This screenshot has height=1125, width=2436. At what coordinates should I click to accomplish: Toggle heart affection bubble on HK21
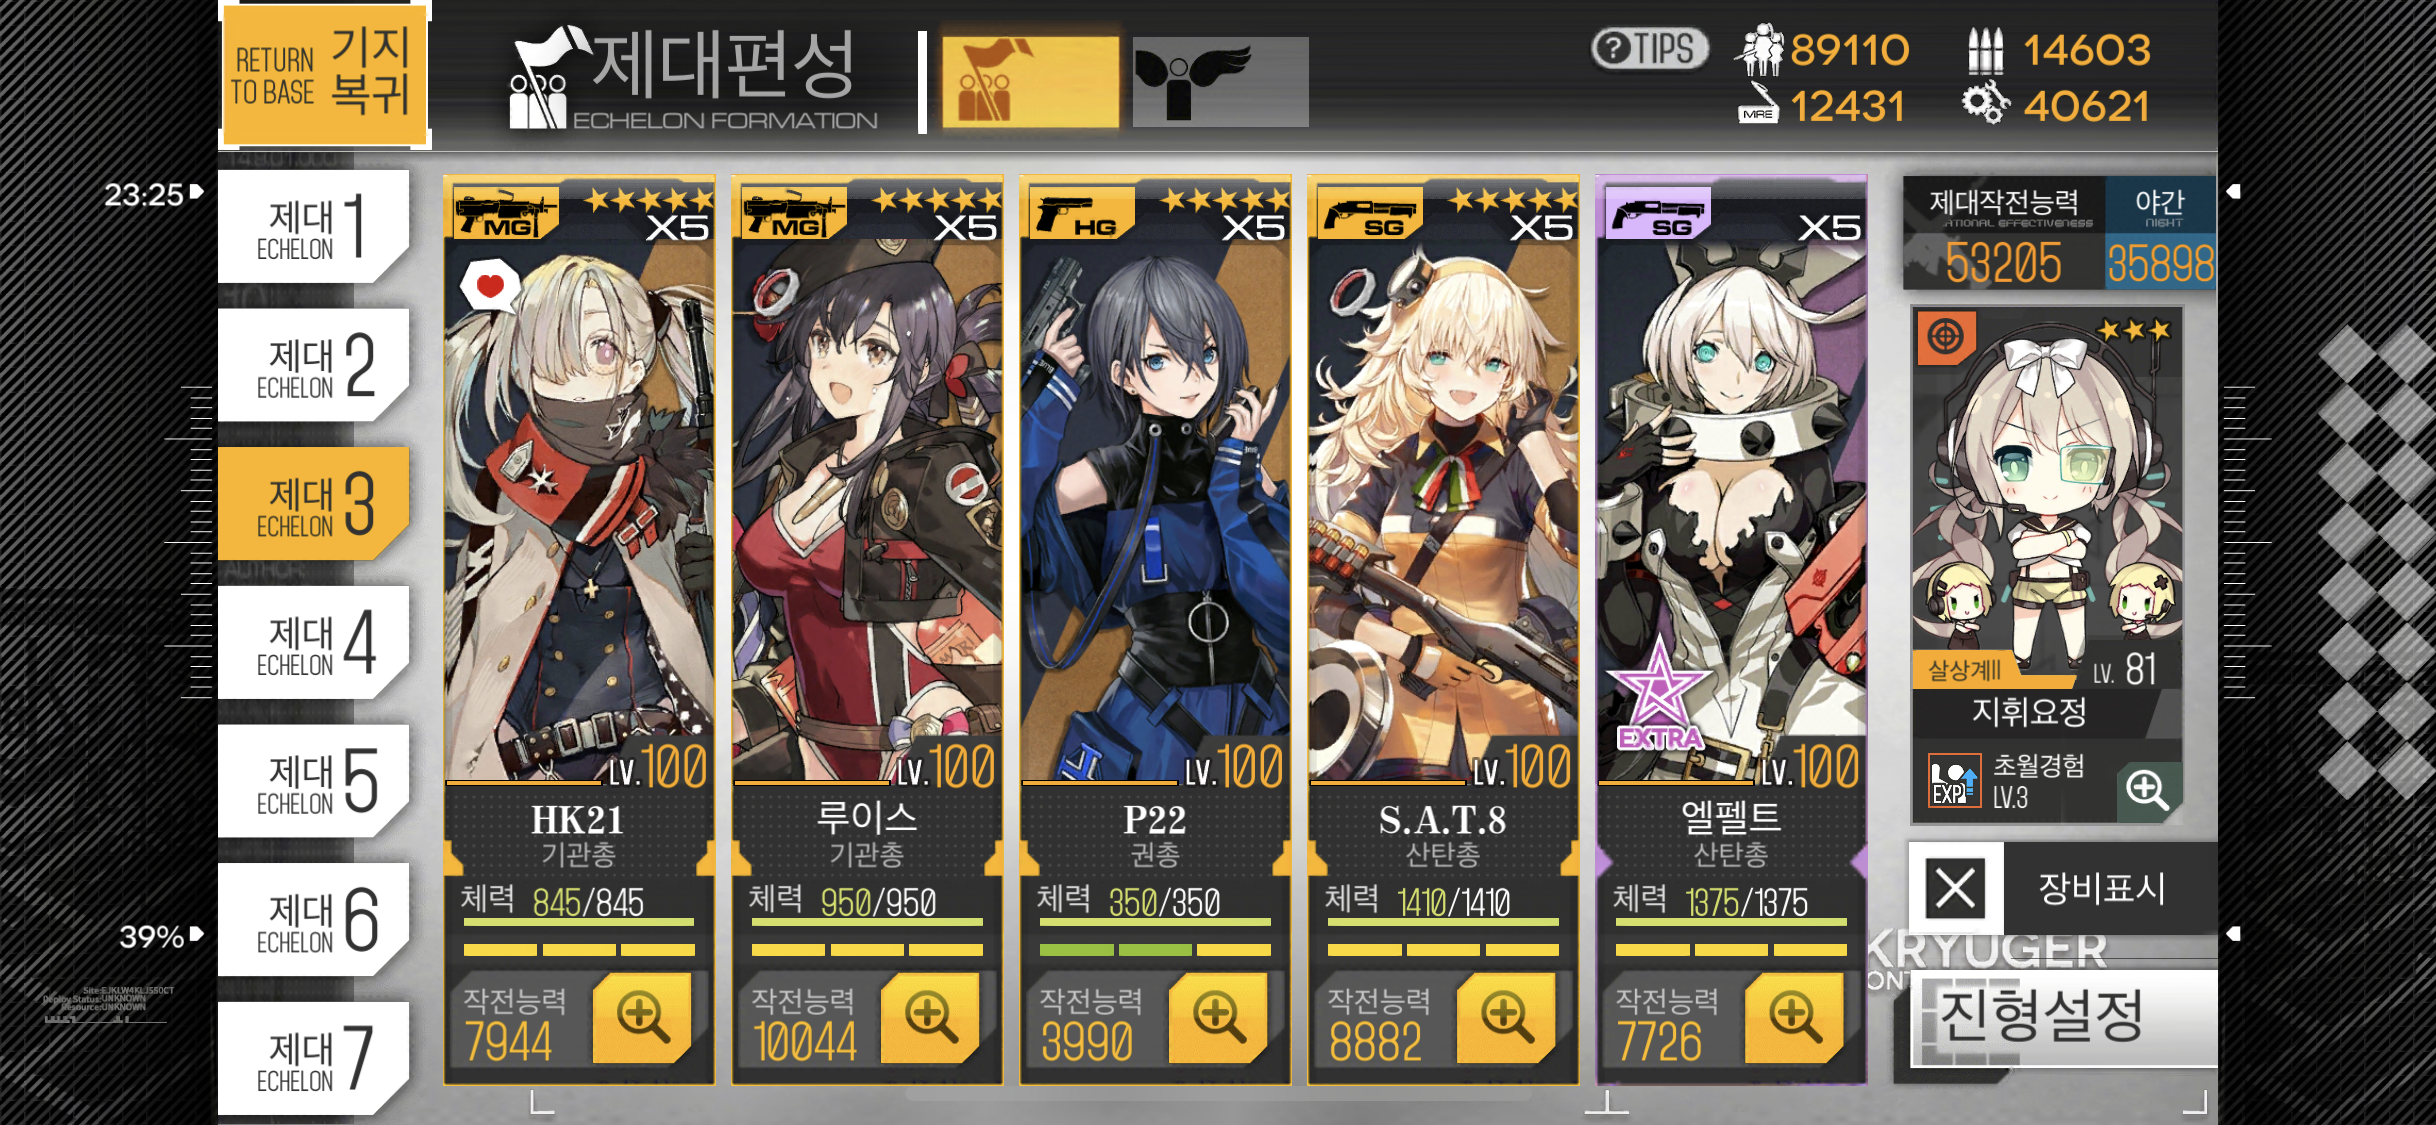pyautogui.click(x=489, y=286)
